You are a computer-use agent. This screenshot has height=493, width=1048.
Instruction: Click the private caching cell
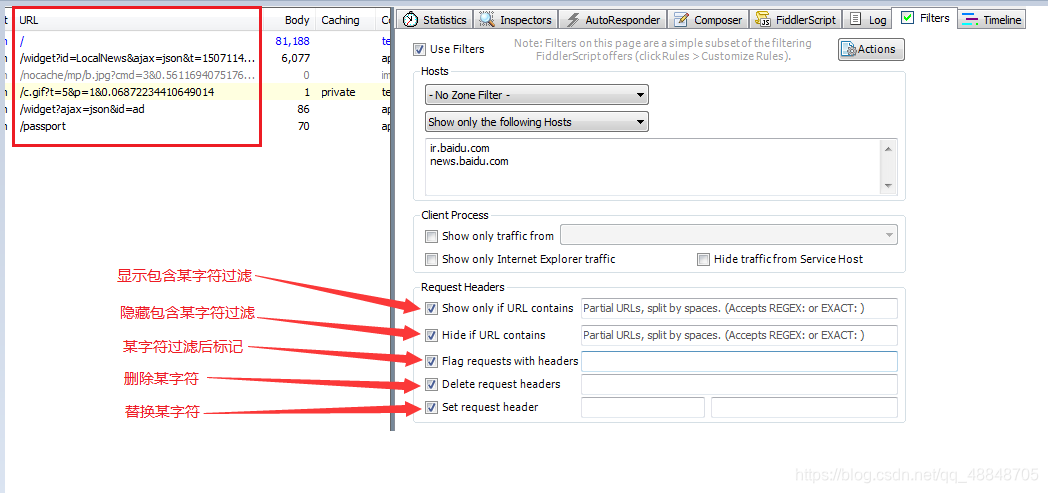tap(338, 92)
